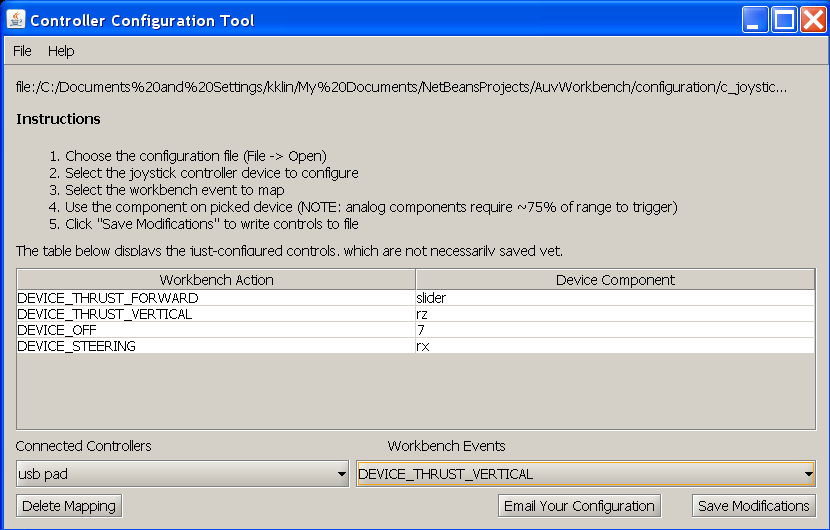The image size is (830, 530).
Task: Select the DEVICE_THRUST_FORWARD table row
Action: (416, 298)
